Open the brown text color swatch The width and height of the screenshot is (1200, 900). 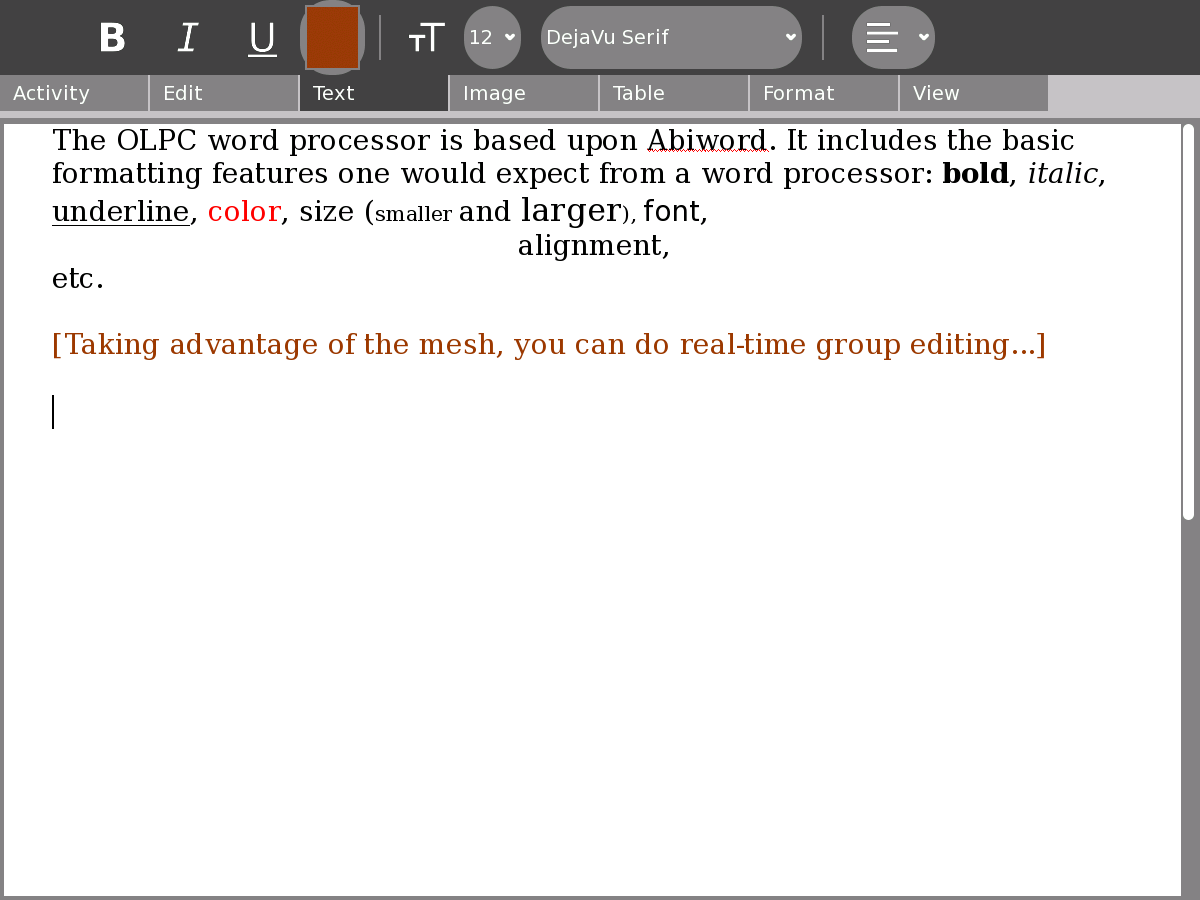[x=332, y=38]
